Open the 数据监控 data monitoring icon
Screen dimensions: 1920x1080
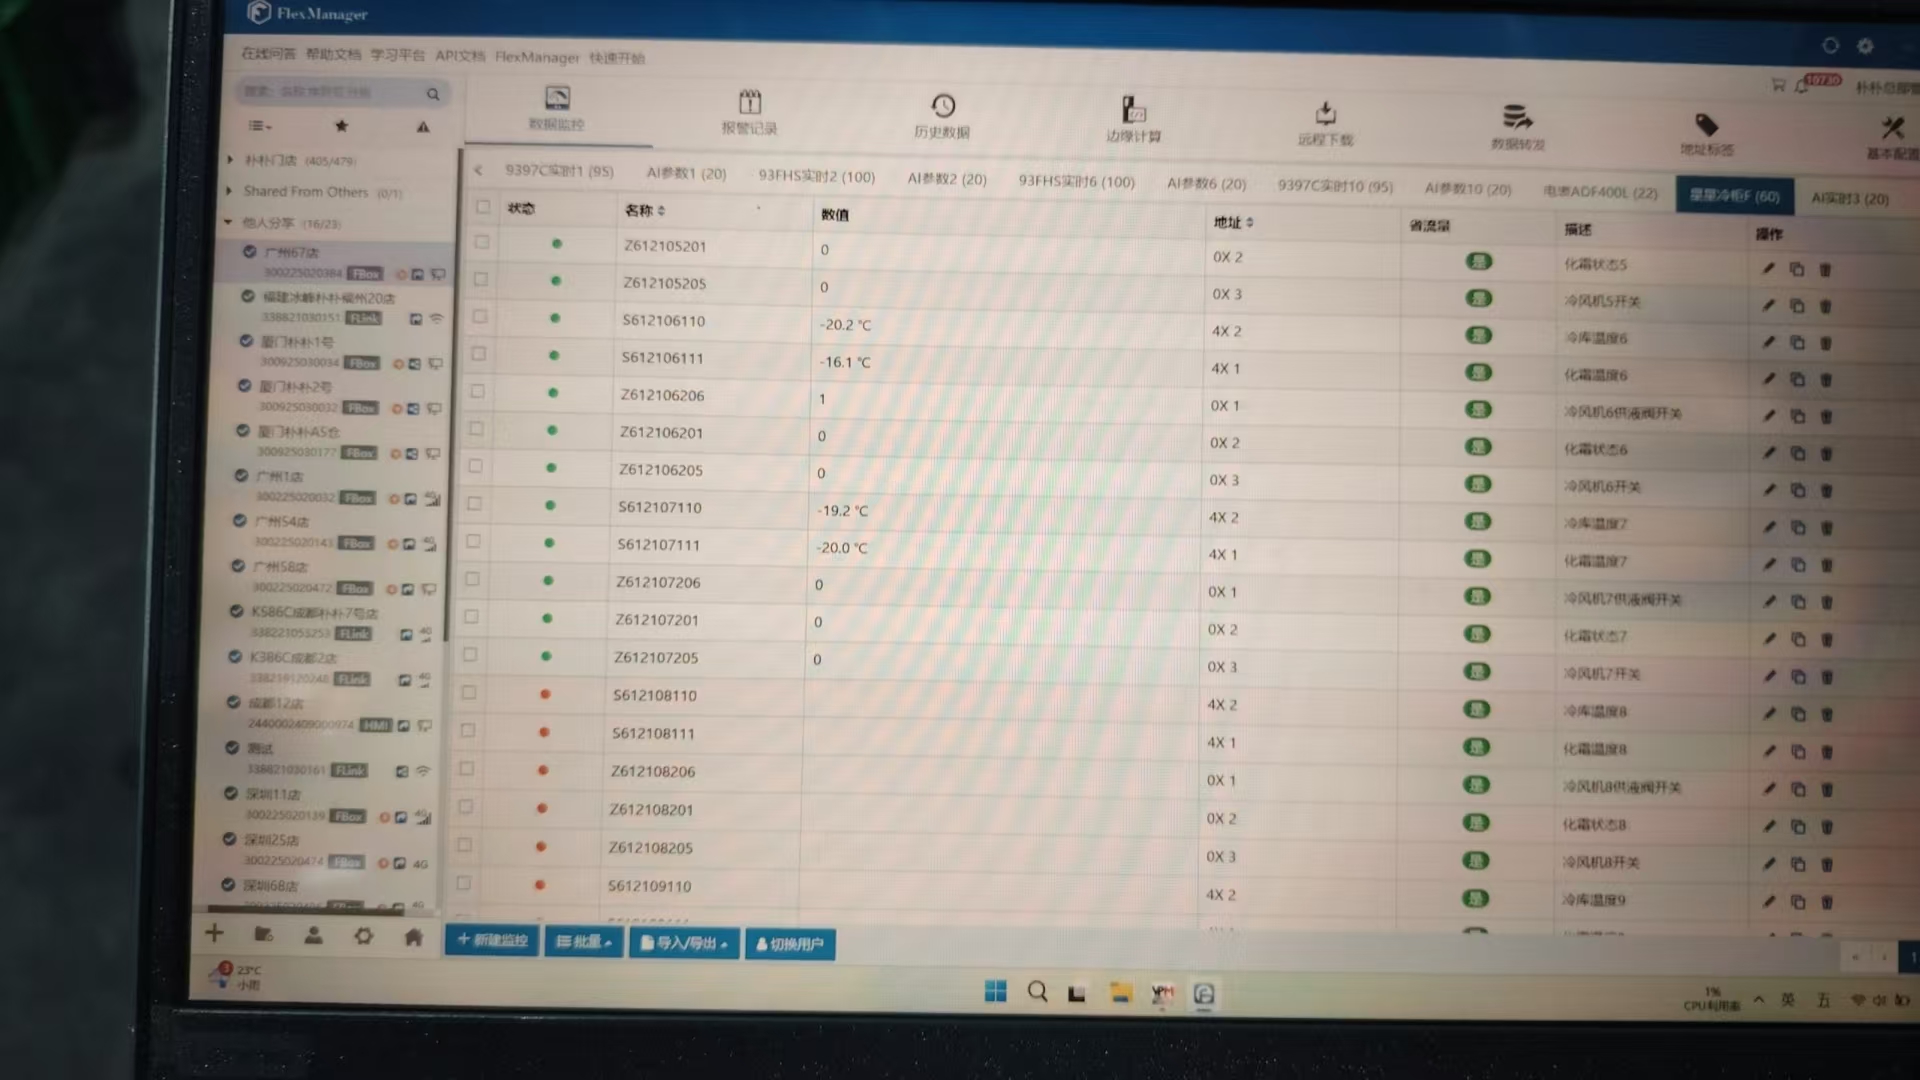click(557, 108)
